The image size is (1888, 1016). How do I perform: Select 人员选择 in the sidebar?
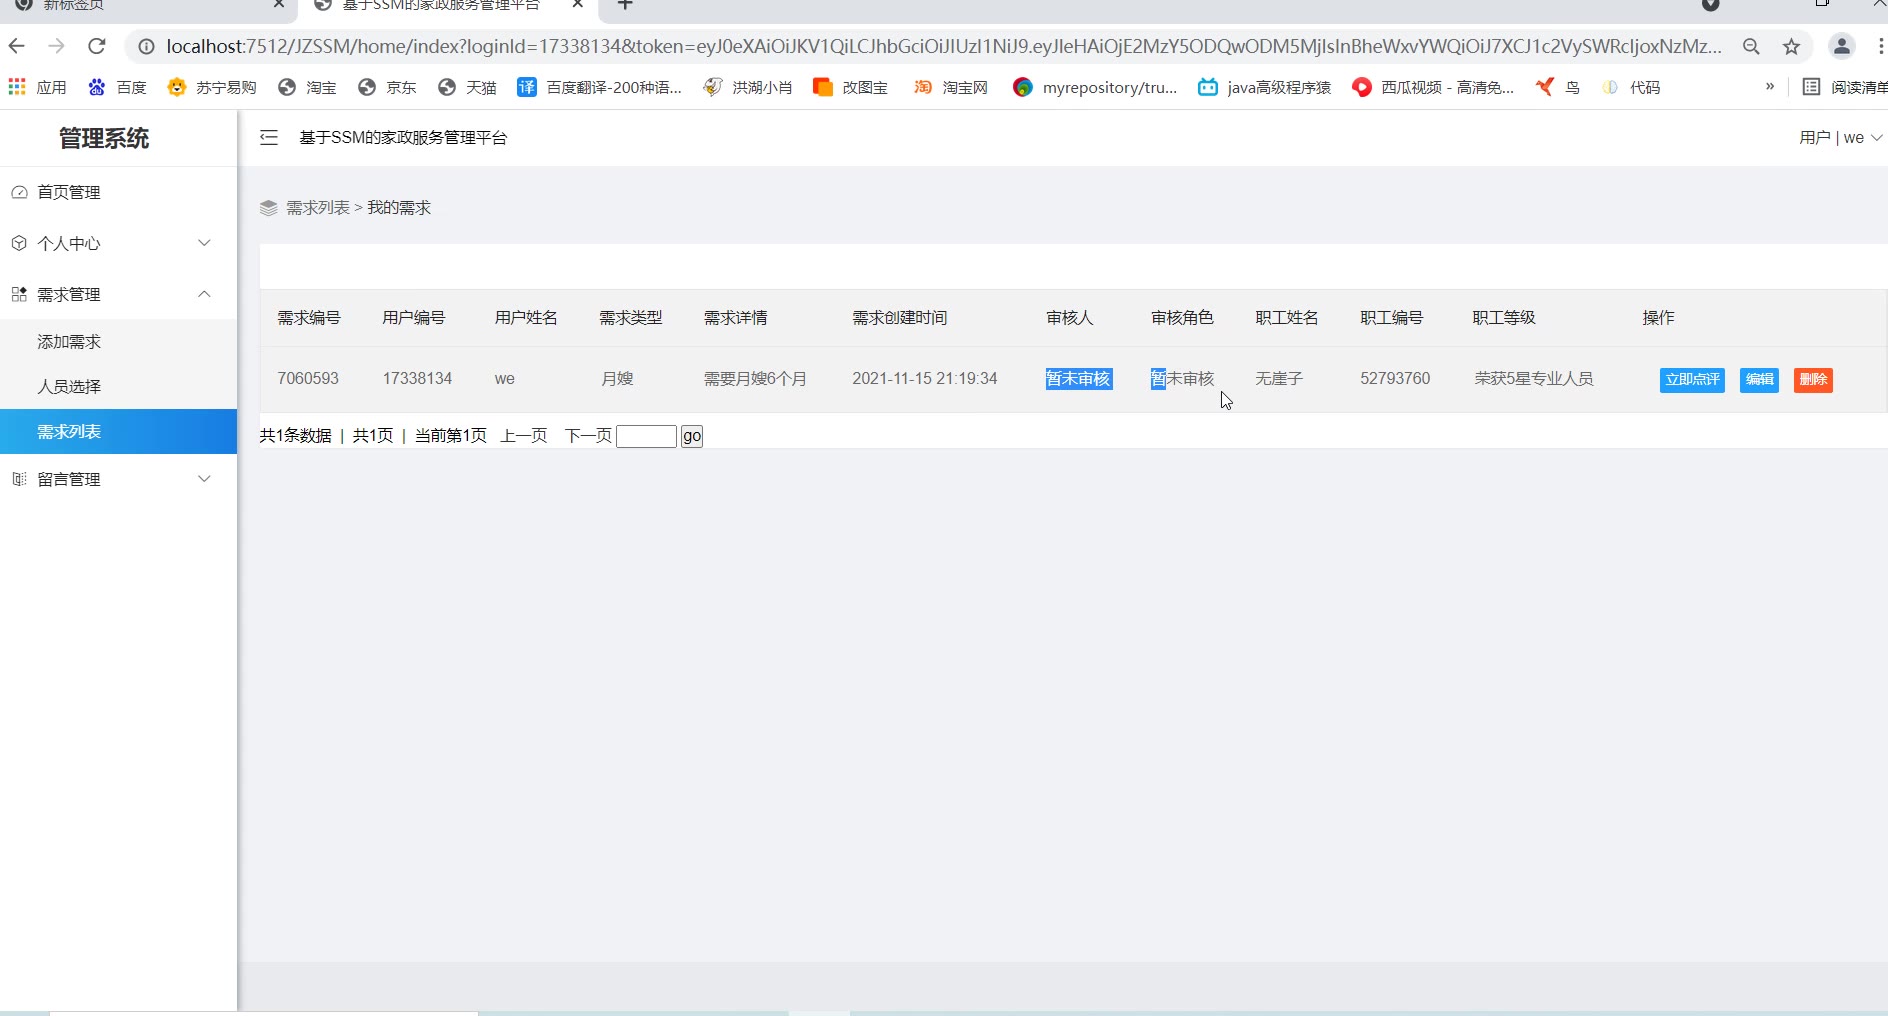point(118,387)
